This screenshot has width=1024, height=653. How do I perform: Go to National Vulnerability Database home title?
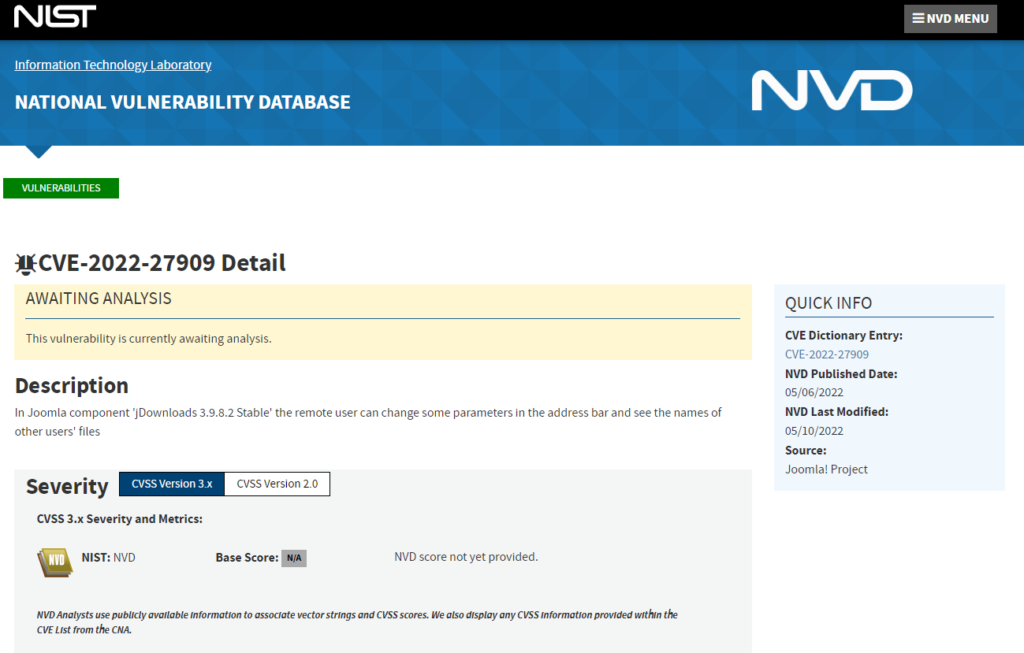182,102
